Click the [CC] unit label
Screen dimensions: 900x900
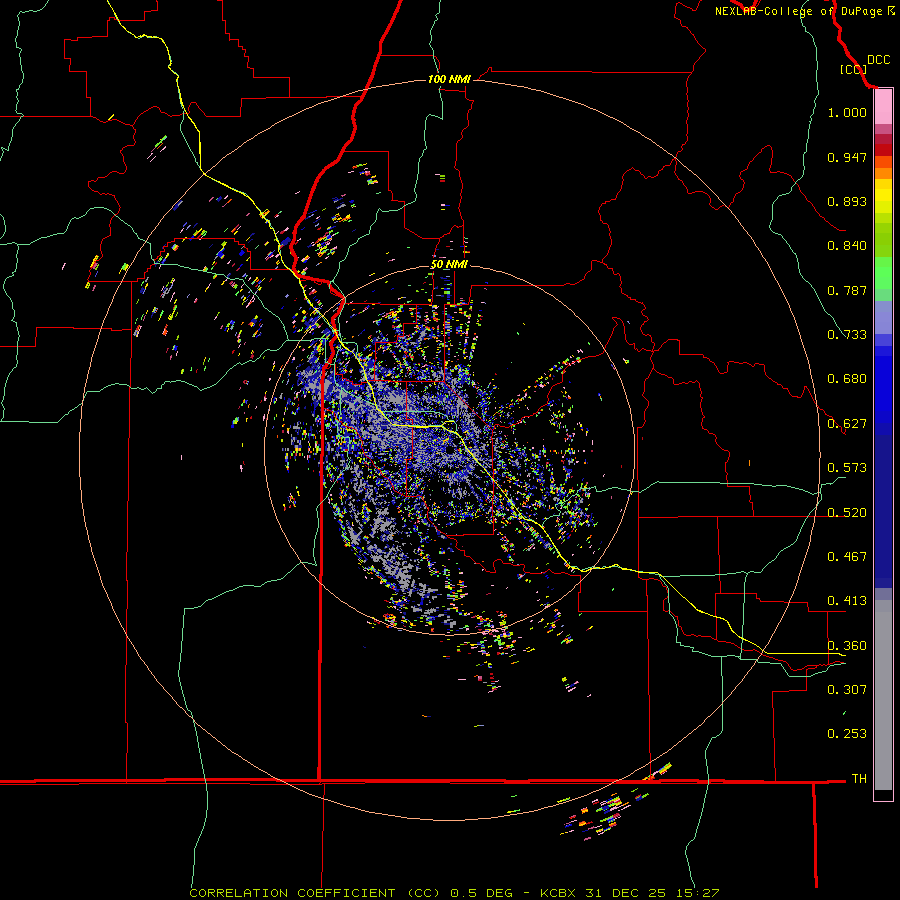pos(853,69)
